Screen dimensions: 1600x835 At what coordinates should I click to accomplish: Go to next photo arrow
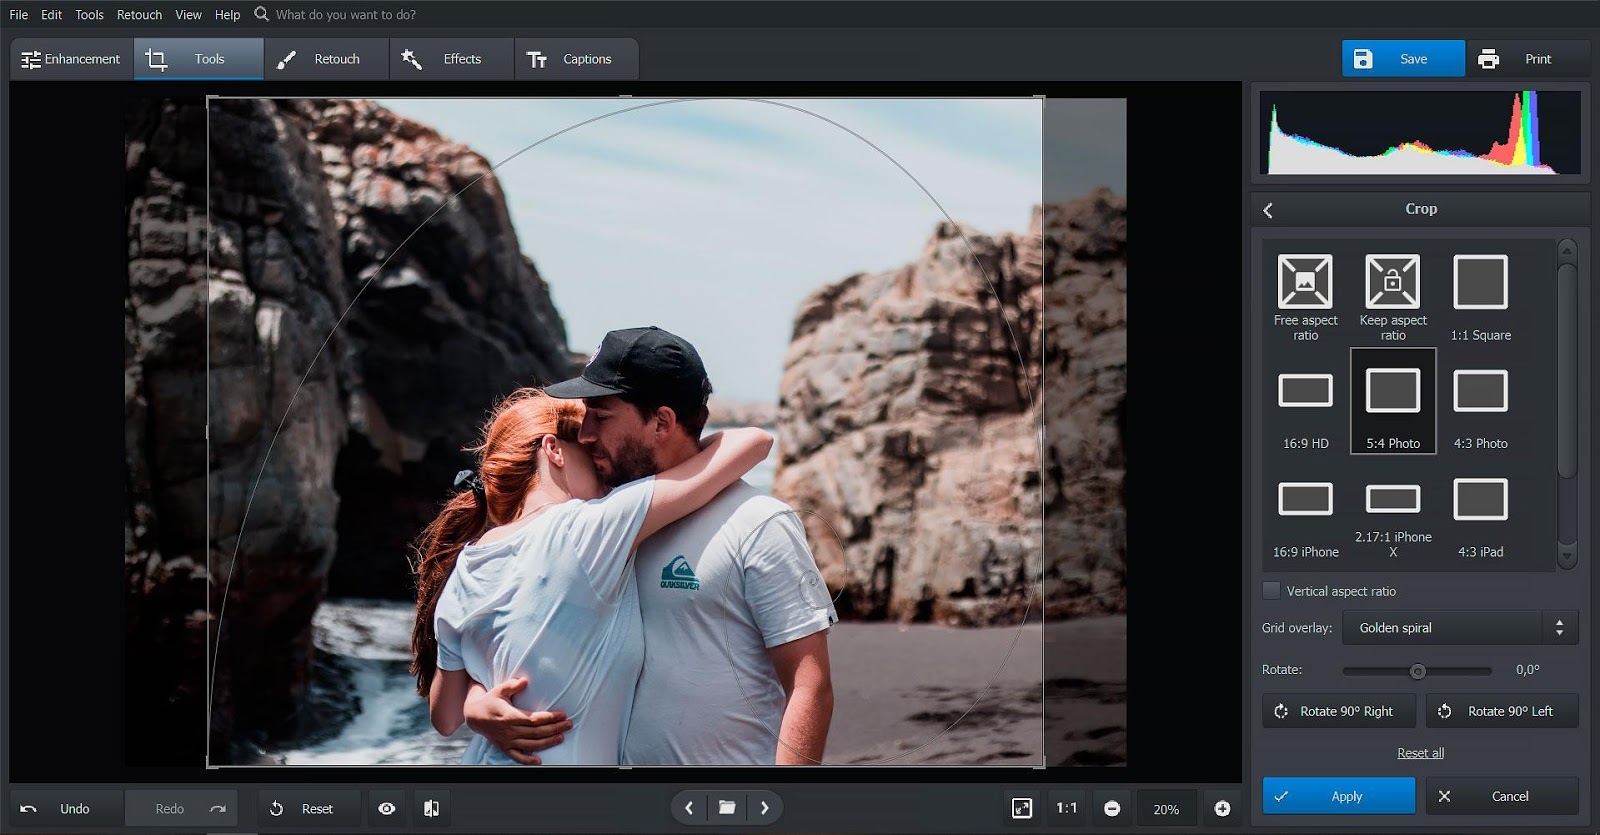pyautogui.click(x=765, y=808)
